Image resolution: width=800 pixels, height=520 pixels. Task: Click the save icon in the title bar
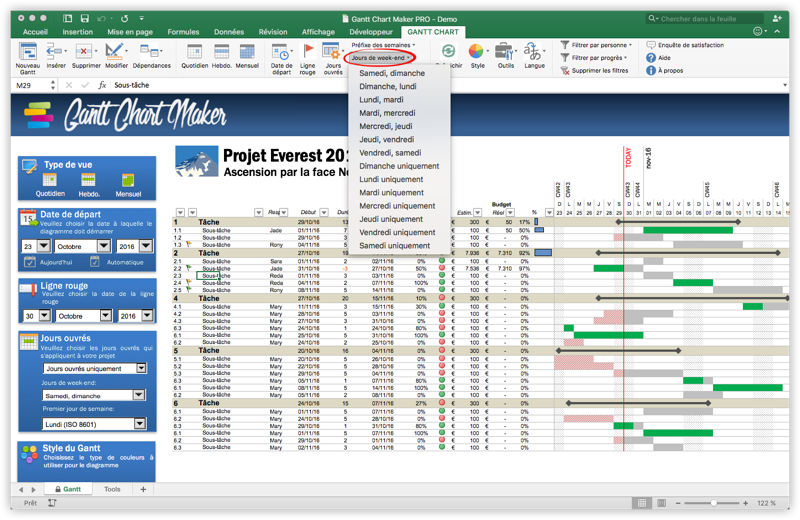(85, 18)
